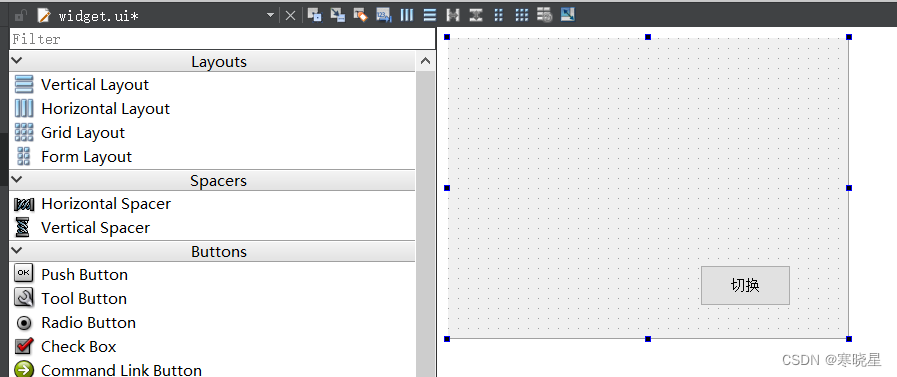Lay out vertically in splitter
This screenshot has height=377, width=897.
475,15
